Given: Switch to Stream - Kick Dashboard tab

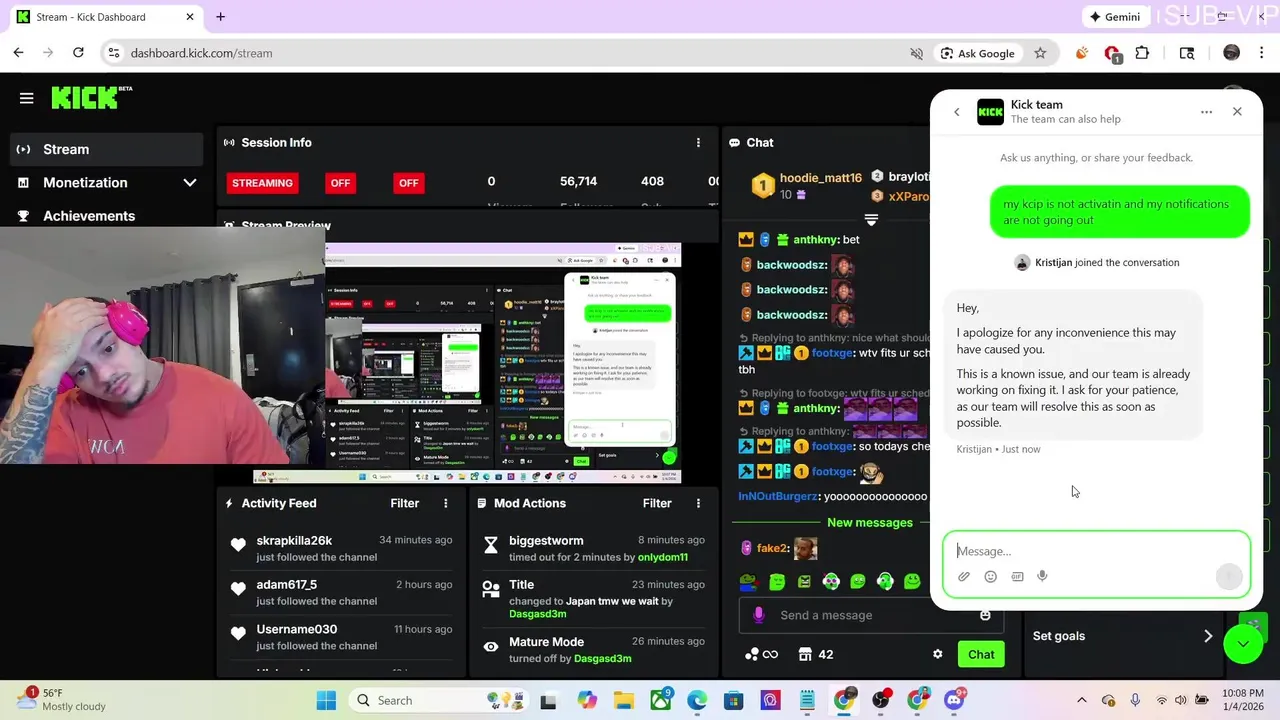Looking at the screenshot, I should (104, 17).
